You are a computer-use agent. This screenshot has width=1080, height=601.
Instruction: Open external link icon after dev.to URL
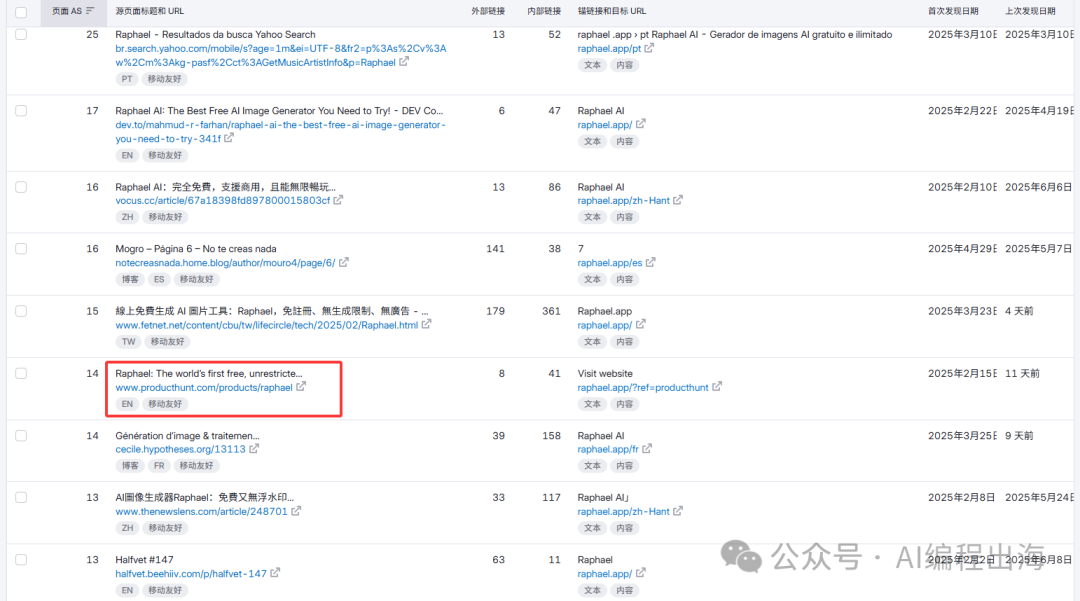coord(230,139)
